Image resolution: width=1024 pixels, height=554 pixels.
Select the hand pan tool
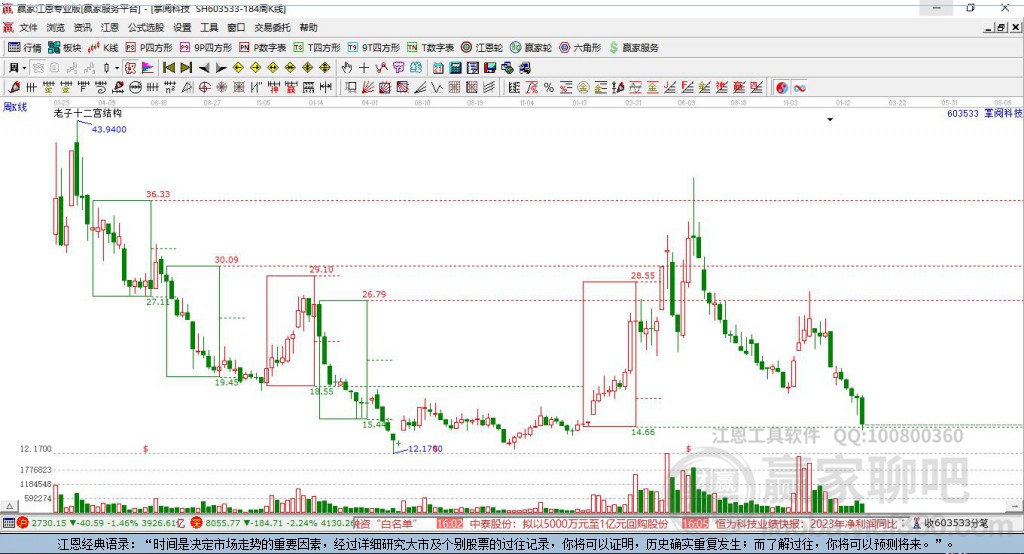point(347,68)
